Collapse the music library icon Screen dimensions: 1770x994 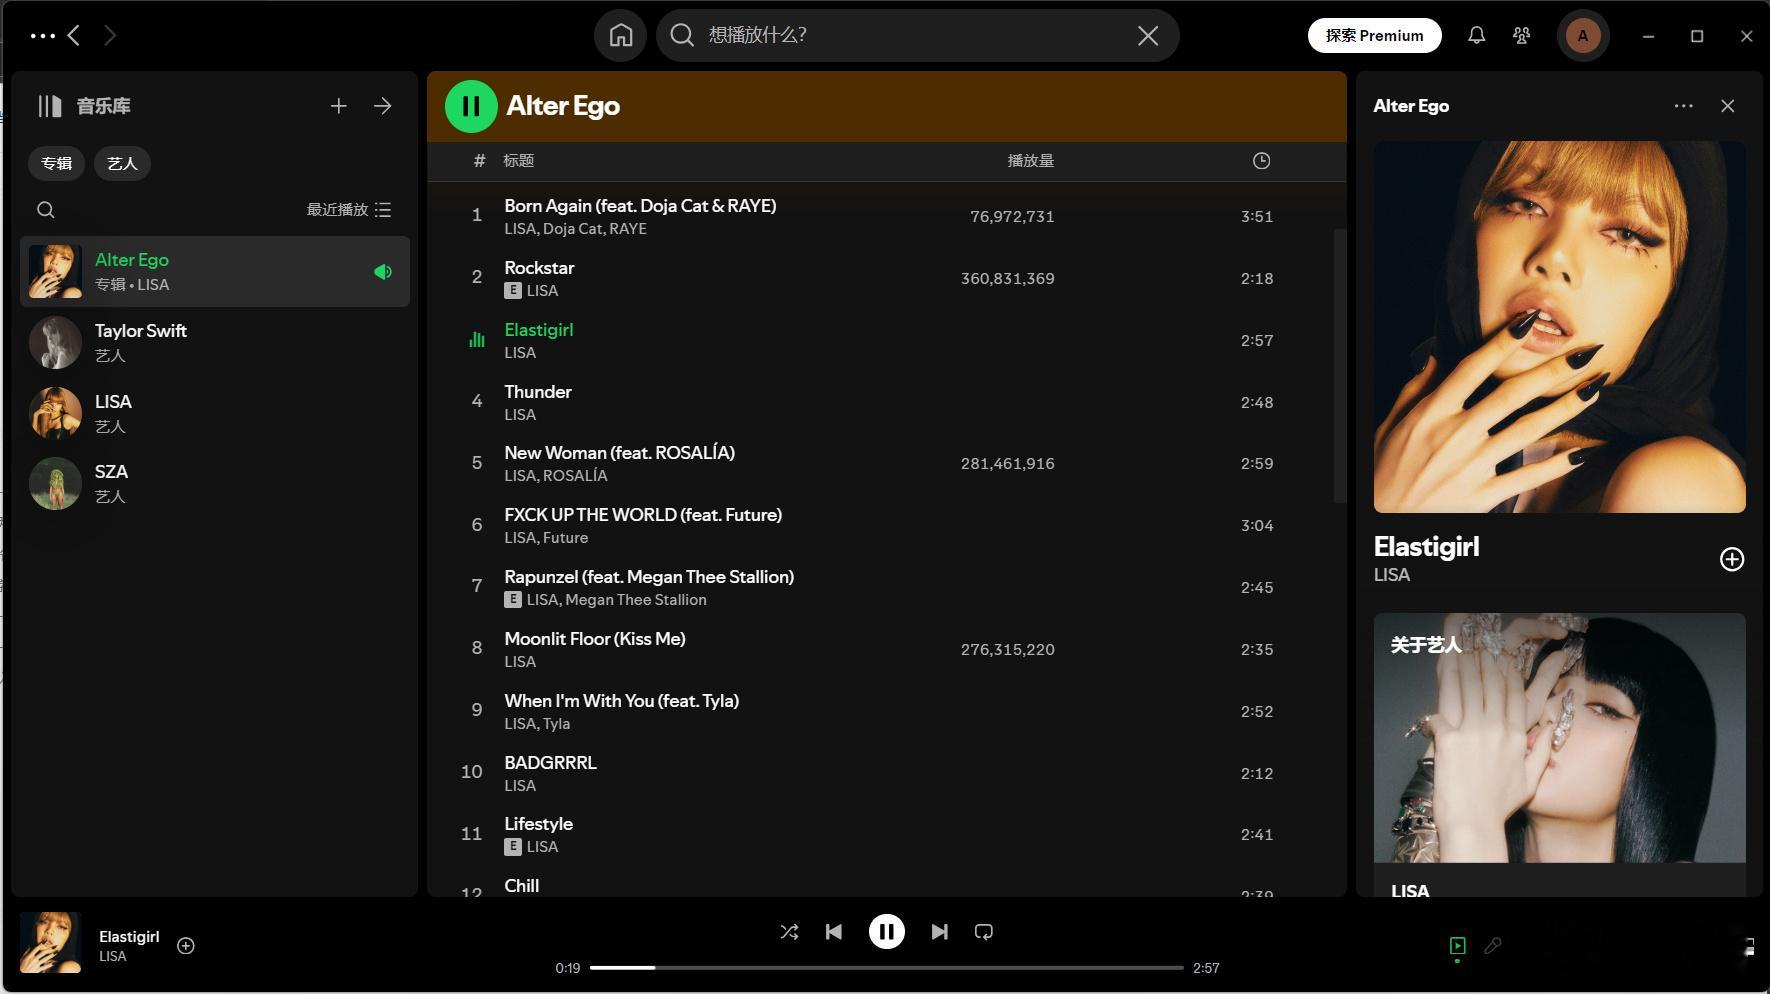tap(50, 106)
